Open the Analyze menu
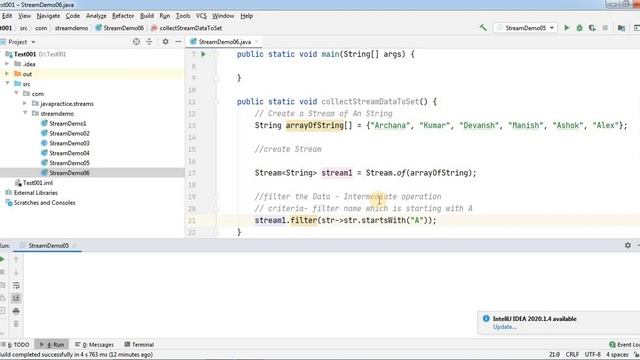Image resolution: width=640 pixels, height=360 pixels. click(x=96, y=16)
